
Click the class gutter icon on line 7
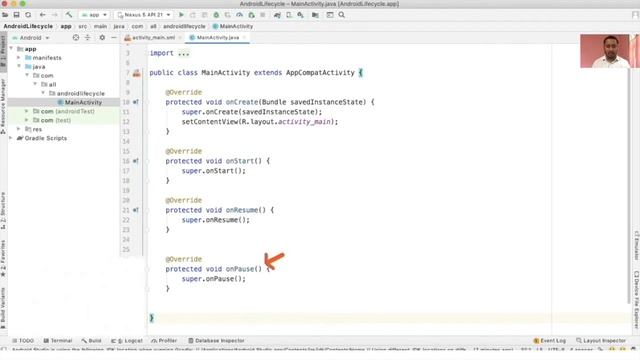click(x=136, y=73)
